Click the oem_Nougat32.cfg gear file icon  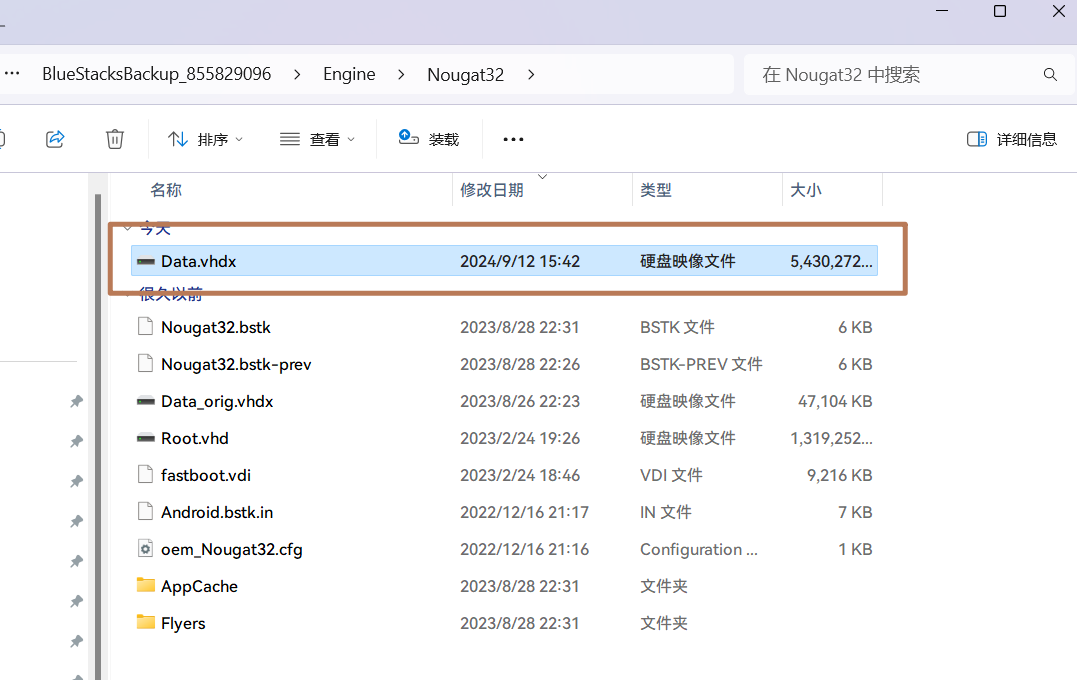click(146, 549)
